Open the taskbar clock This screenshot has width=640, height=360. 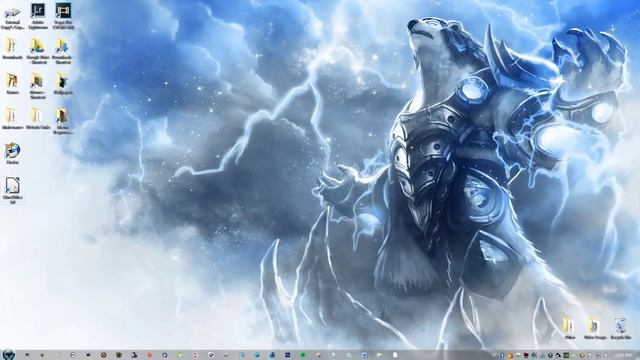624,355
